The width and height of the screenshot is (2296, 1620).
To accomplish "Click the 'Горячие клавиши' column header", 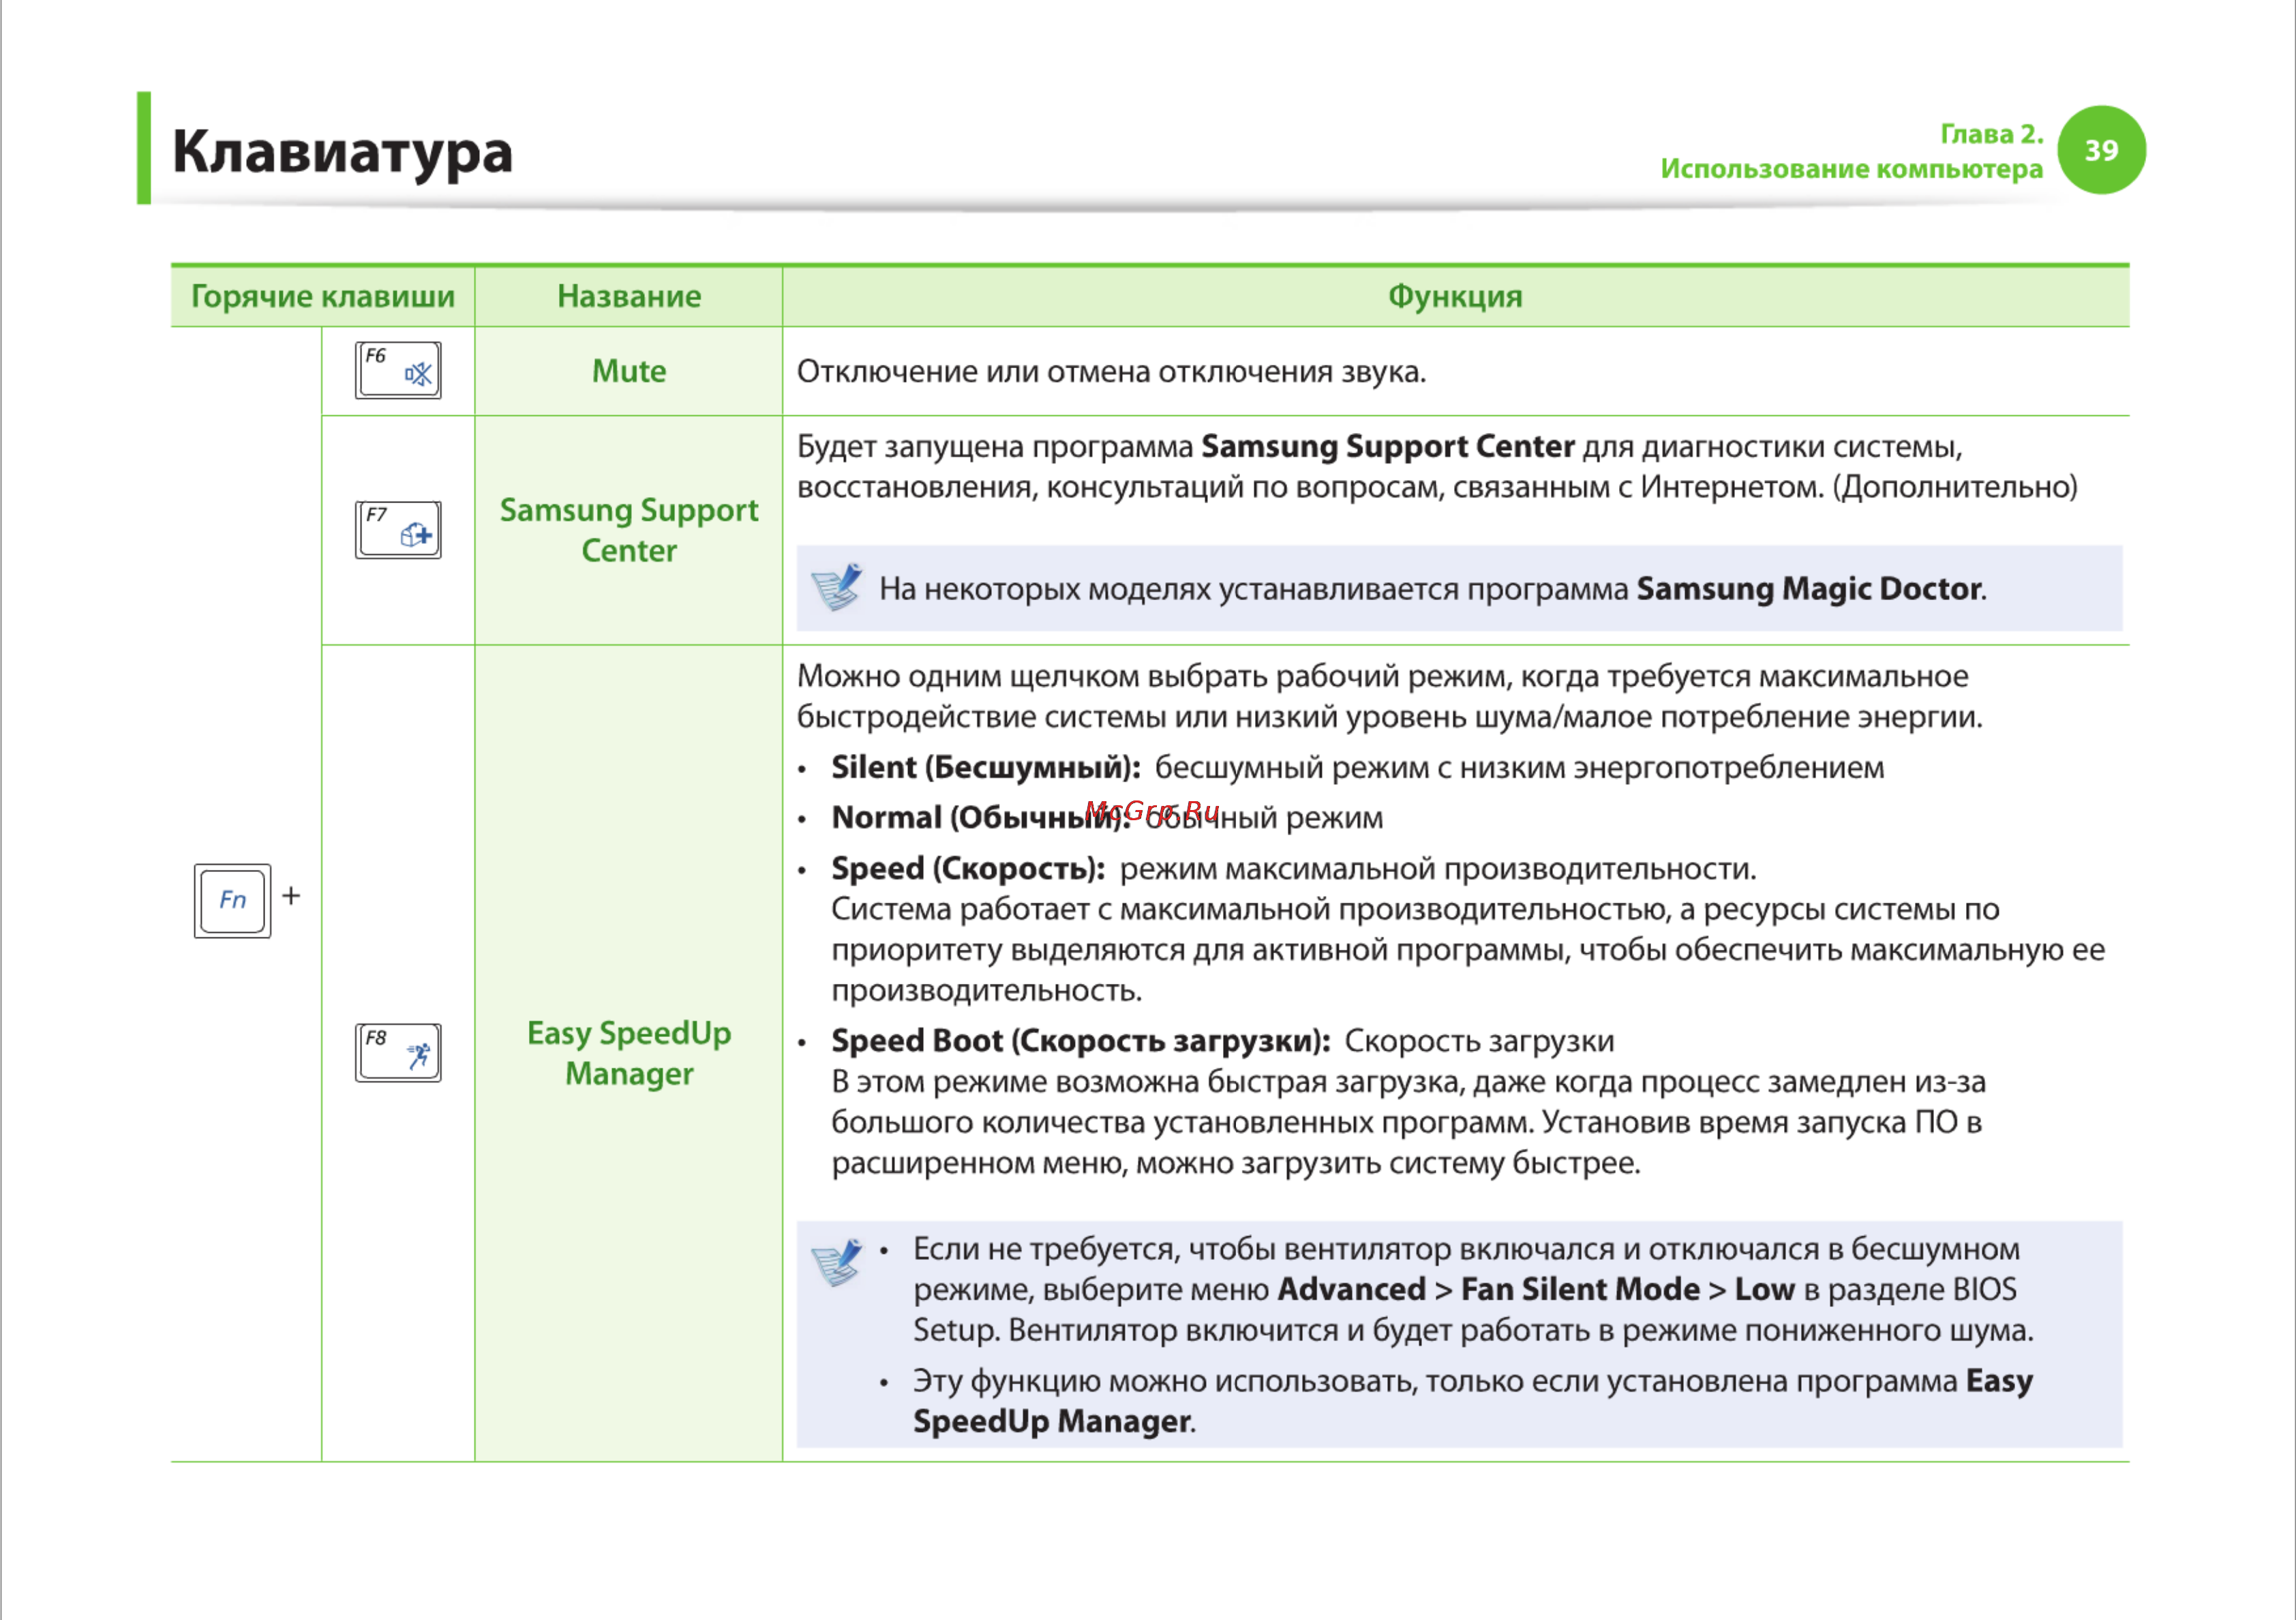I will click(x=323, y=296).
